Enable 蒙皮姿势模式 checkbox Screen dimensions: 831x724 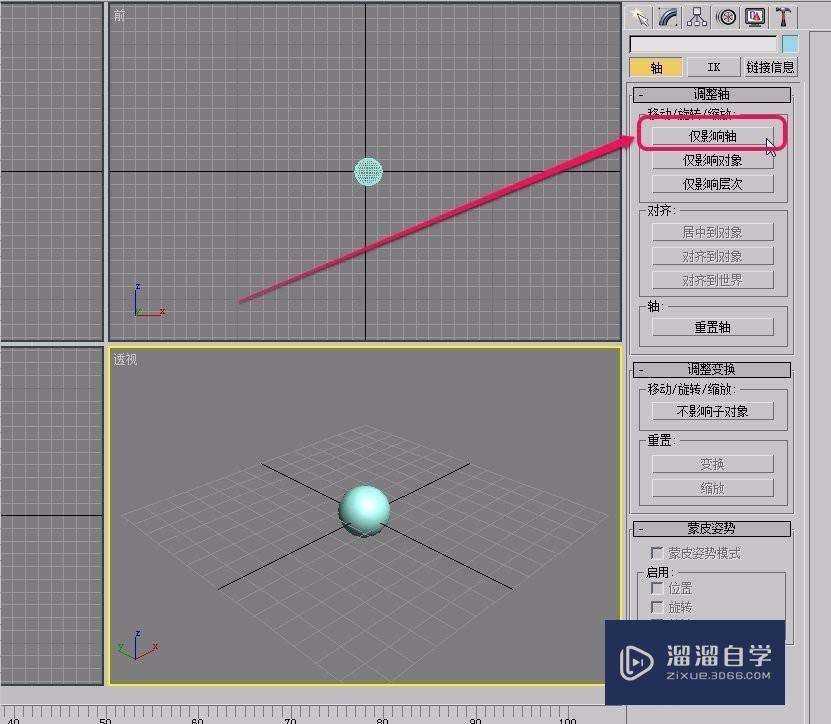click(x=657, y=553)
